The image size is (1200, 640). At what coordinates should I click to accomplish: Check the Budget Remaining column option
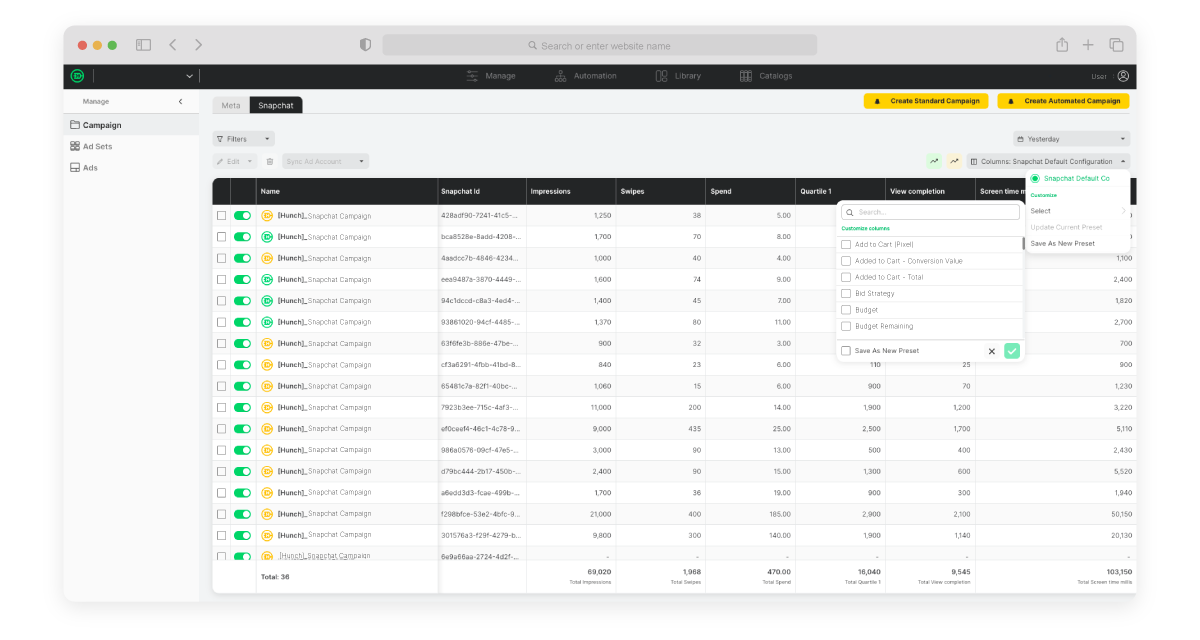pos(846,326)
